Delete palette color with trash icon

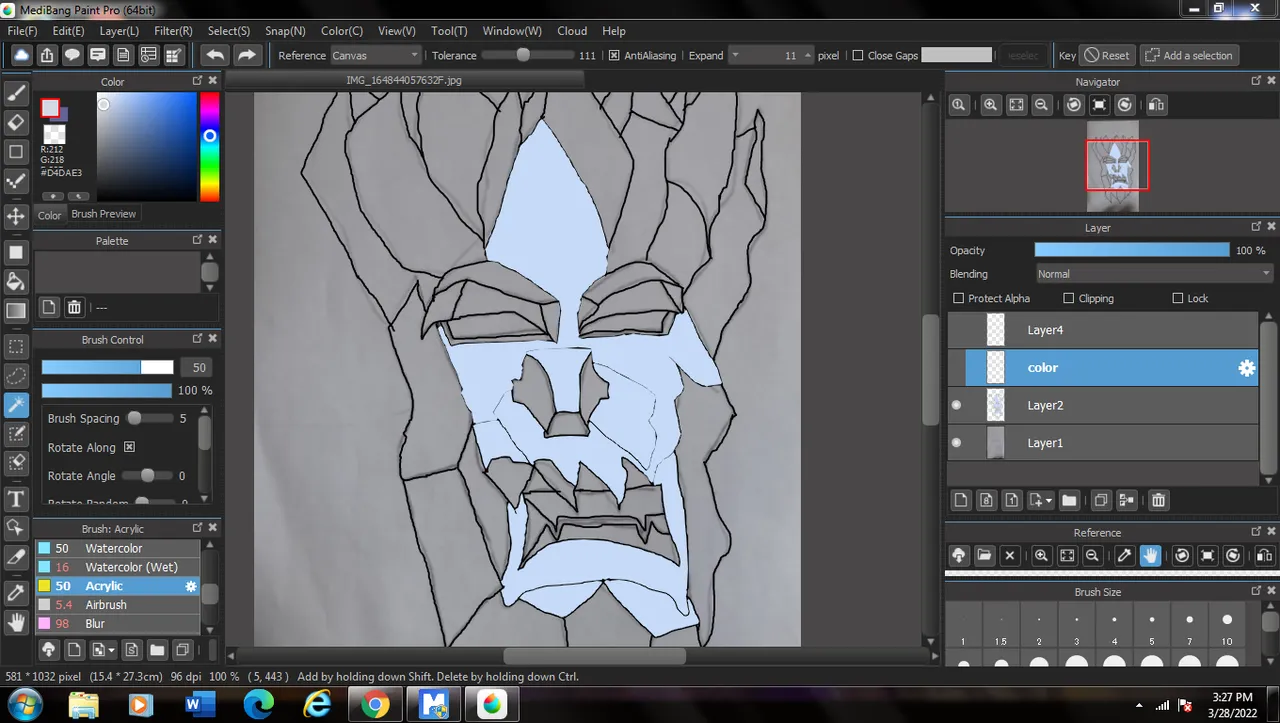[74, 308]
